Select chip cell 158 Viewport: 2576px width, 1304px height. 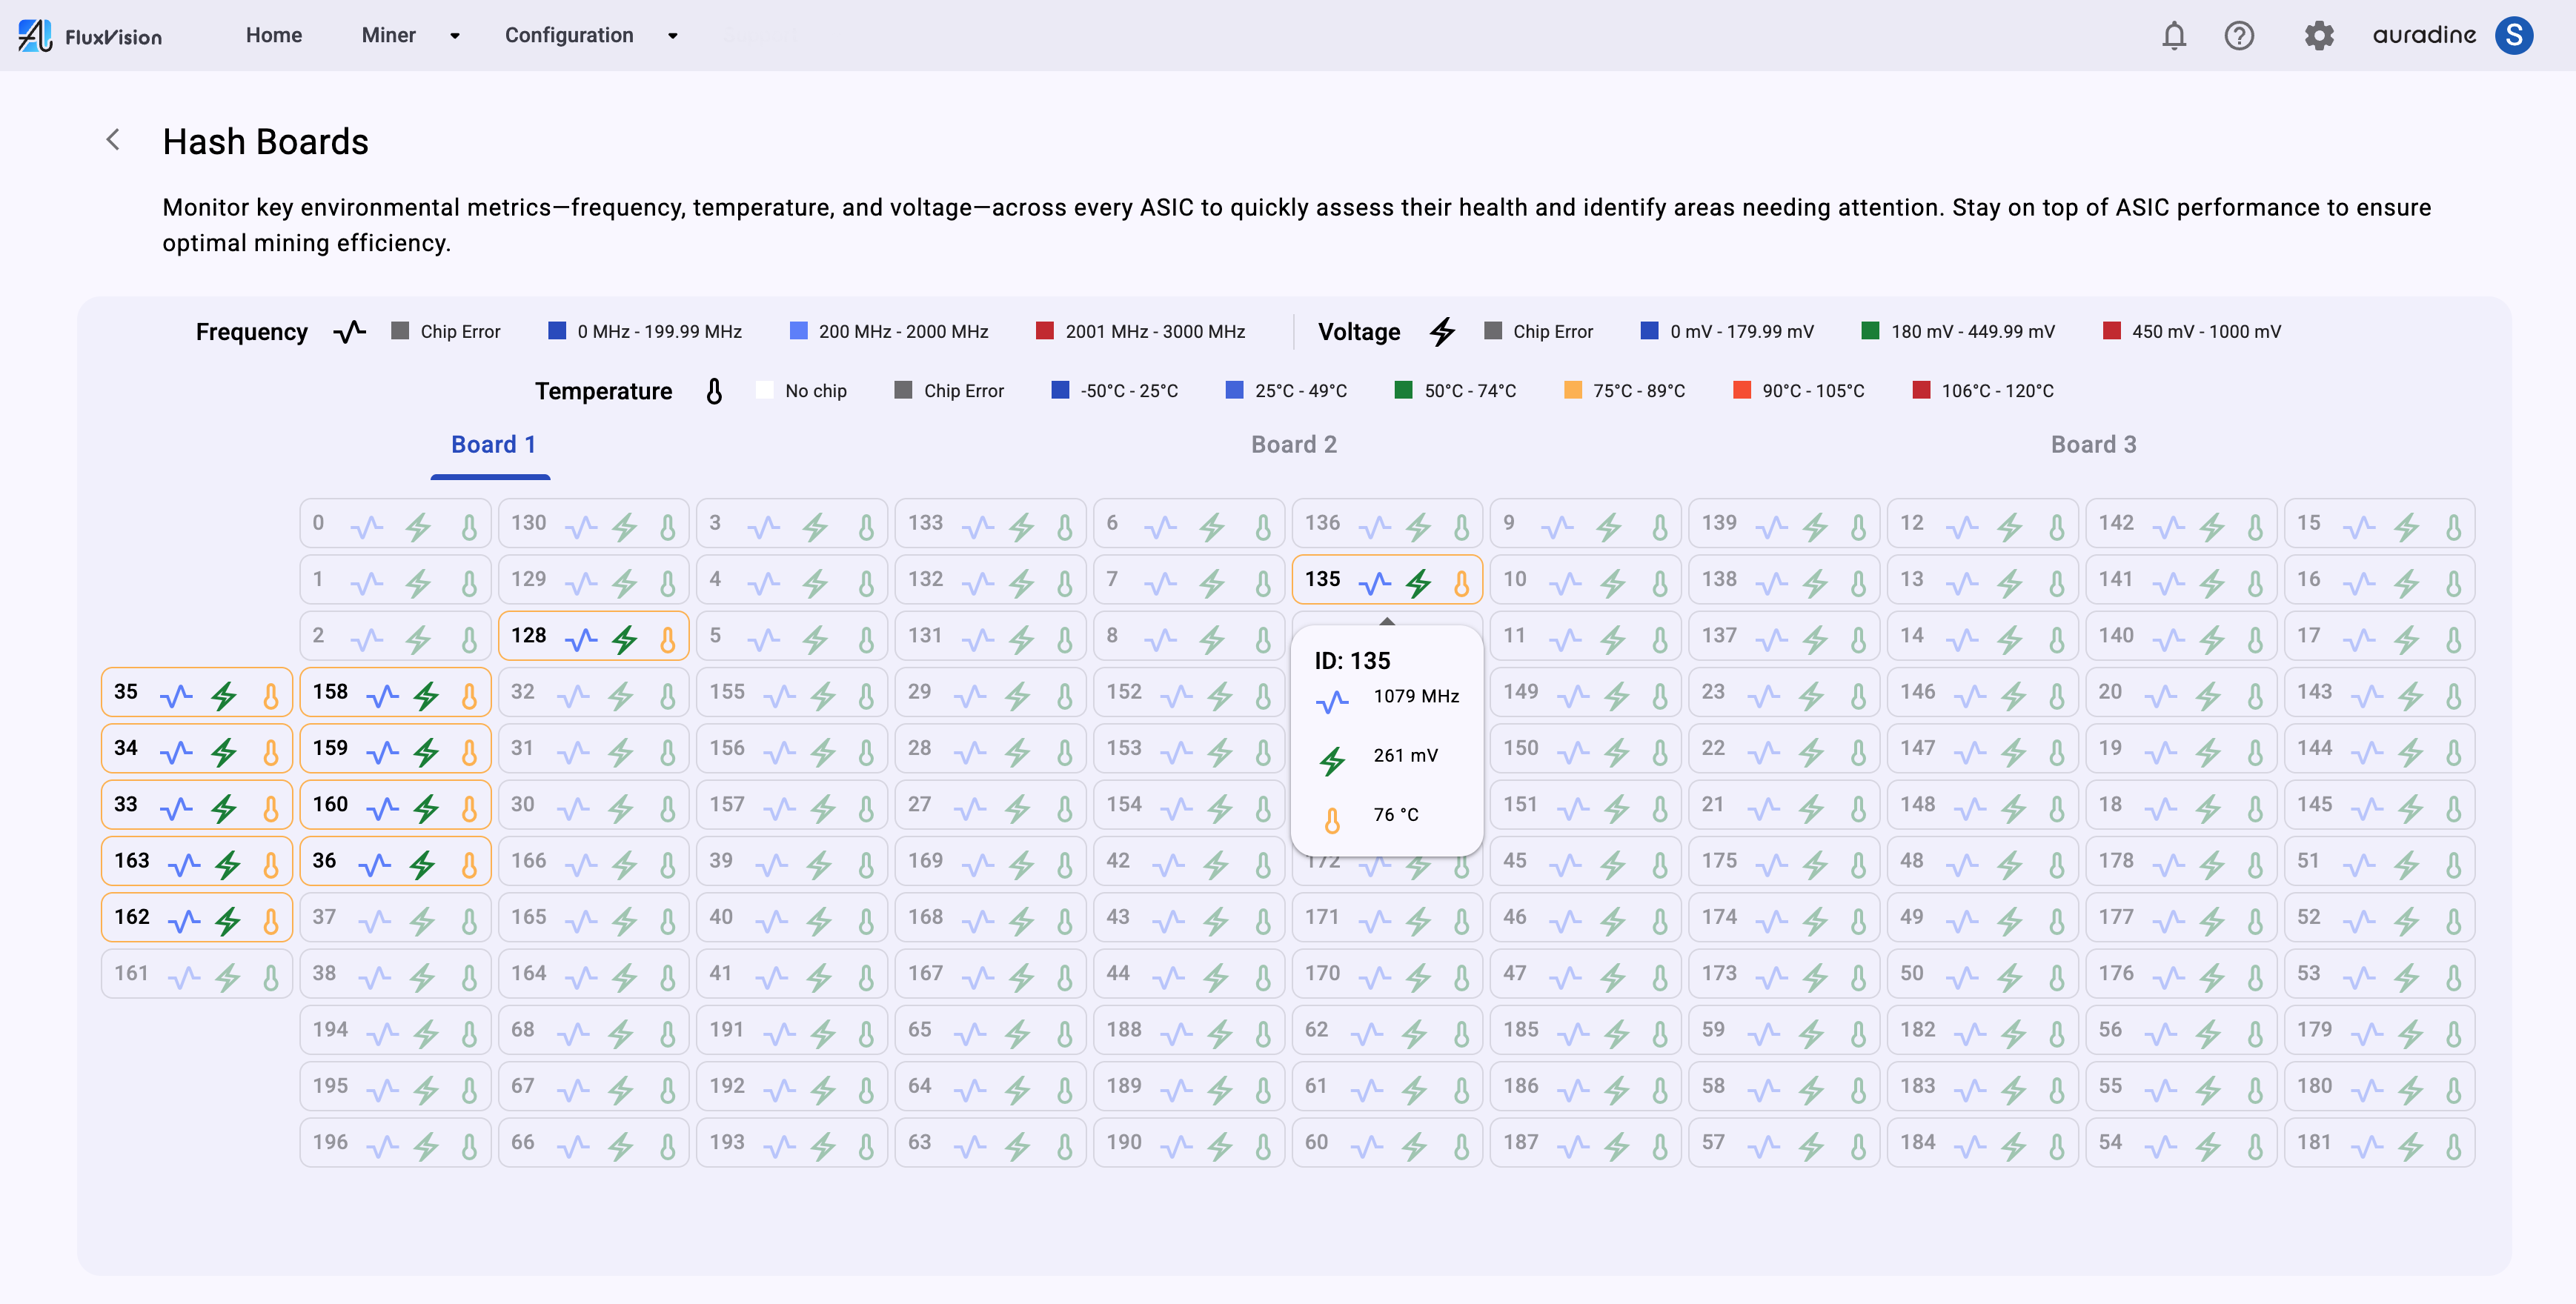click(x=395, y=692)
